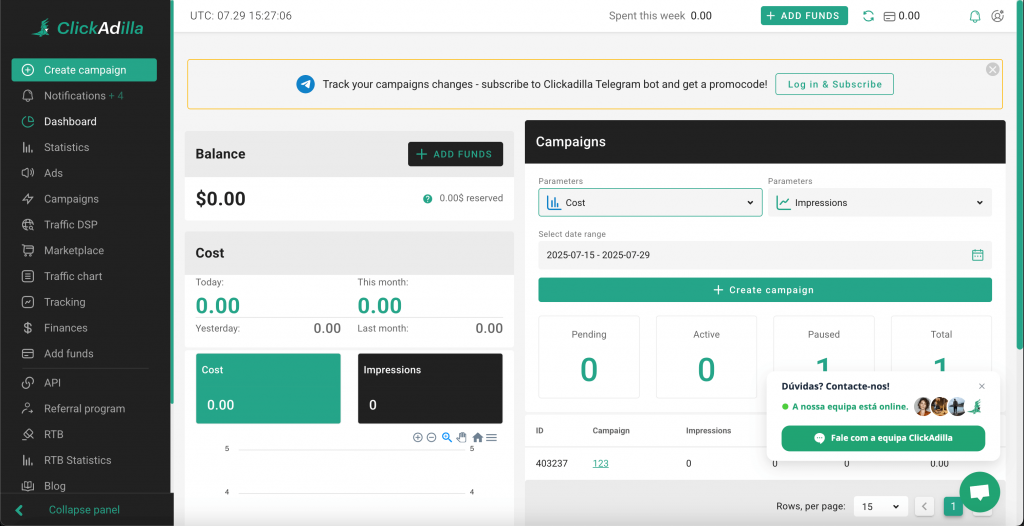1024x526 pixels.
Task: Click the API icon in sidebar
Action: point(27,382)
